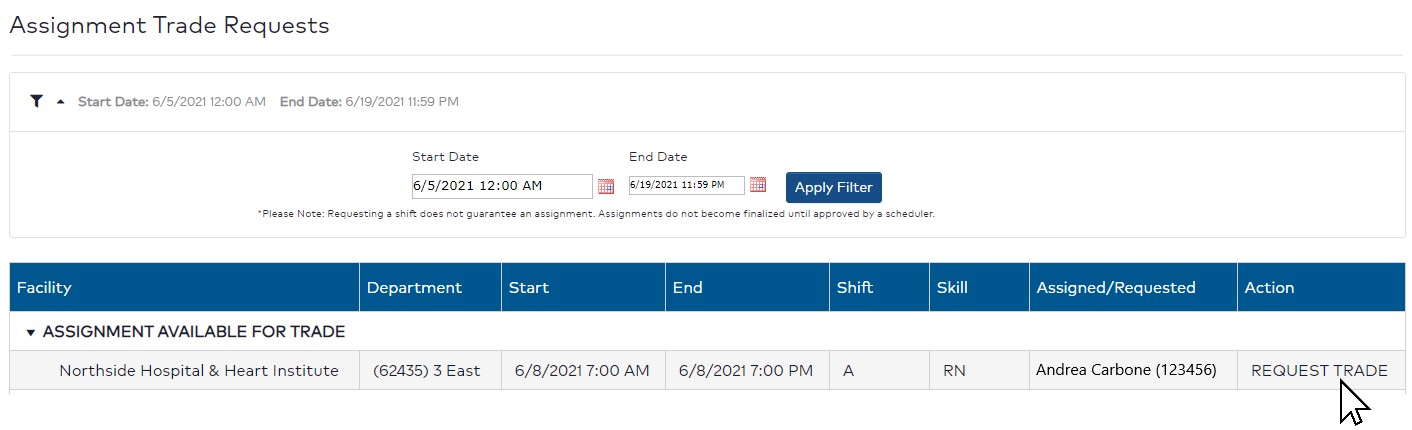Open the End Date calendar picker
This screenshot has width=1412, height=430.
tap(758, 185)
